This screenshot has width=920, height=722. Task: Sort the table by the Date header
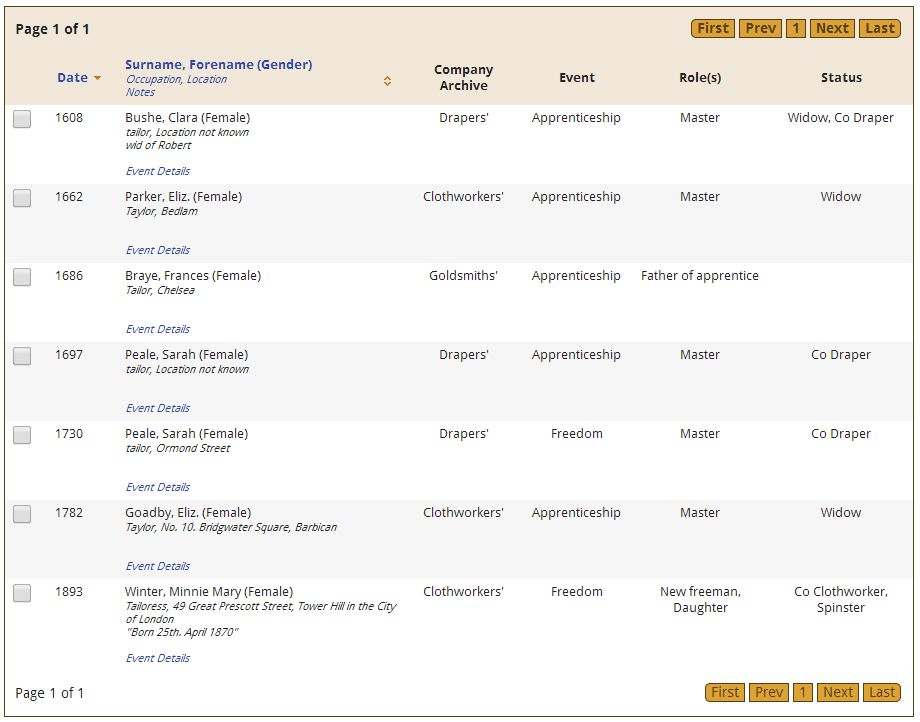pos(72,78)
